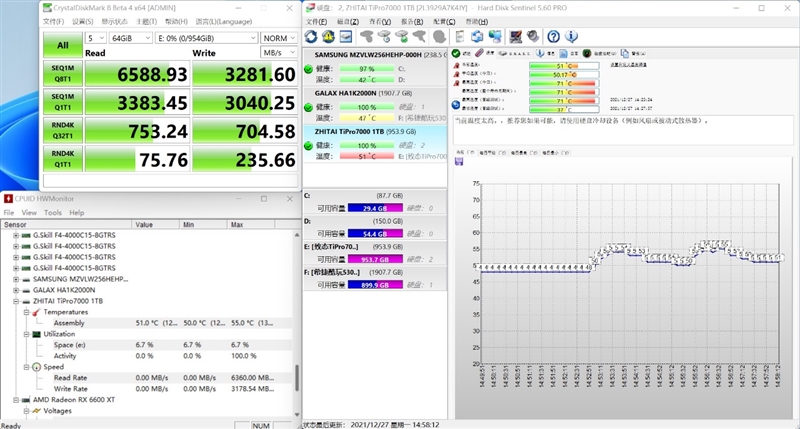The width and height of the screenshot is (800, 429).
Task: Open CrystalDiskMark 设置(S) menu
Action: click(83, 21)
